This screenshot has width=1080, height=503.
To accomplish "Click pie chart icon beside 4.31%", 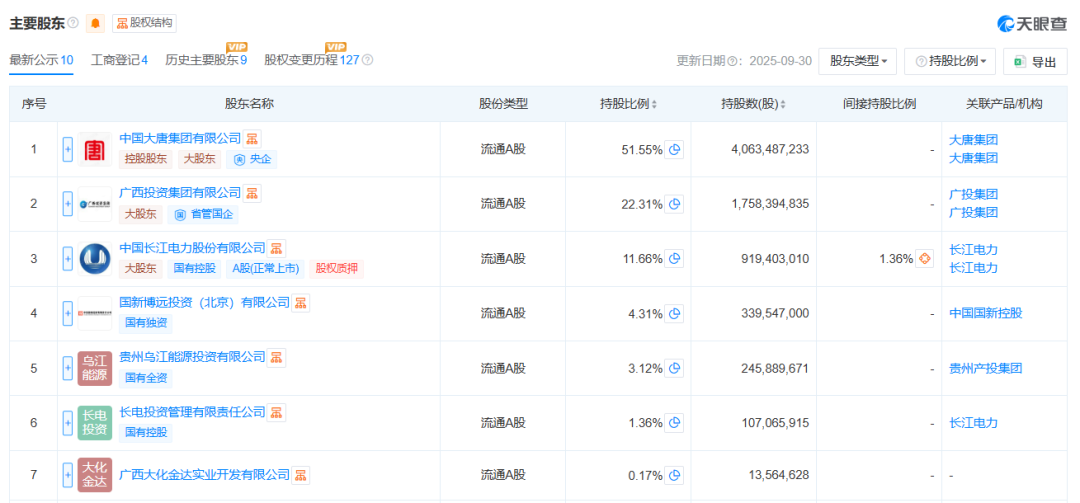I will [x=675, y=314].
